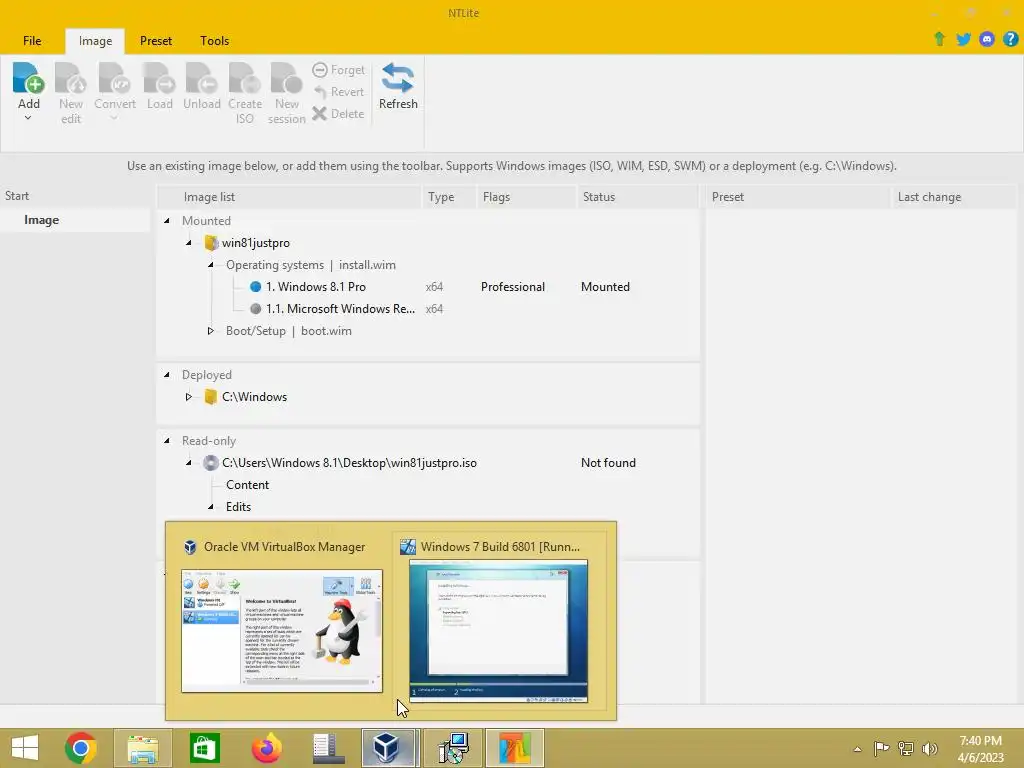Open Windows Store from the taskbar

click(x=204, y=748)
